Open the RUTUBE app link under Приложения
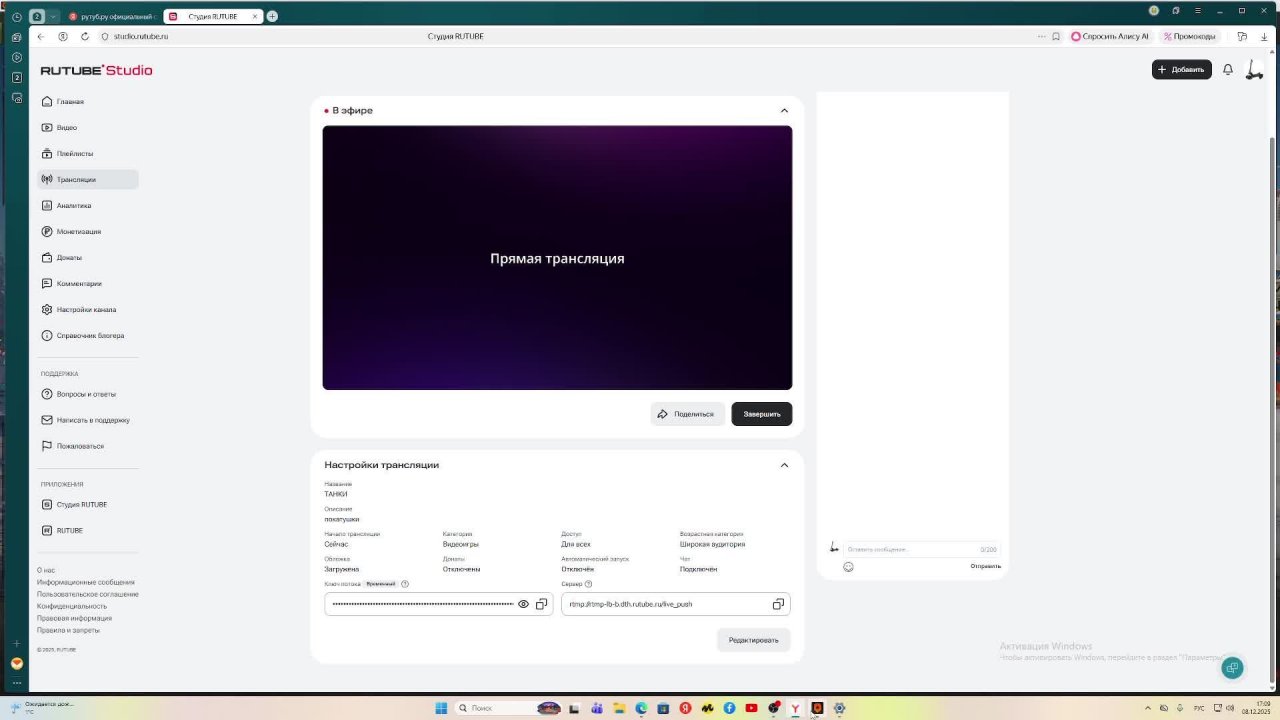This screenshot has width=1280, height=720. (x=88, y=531)
